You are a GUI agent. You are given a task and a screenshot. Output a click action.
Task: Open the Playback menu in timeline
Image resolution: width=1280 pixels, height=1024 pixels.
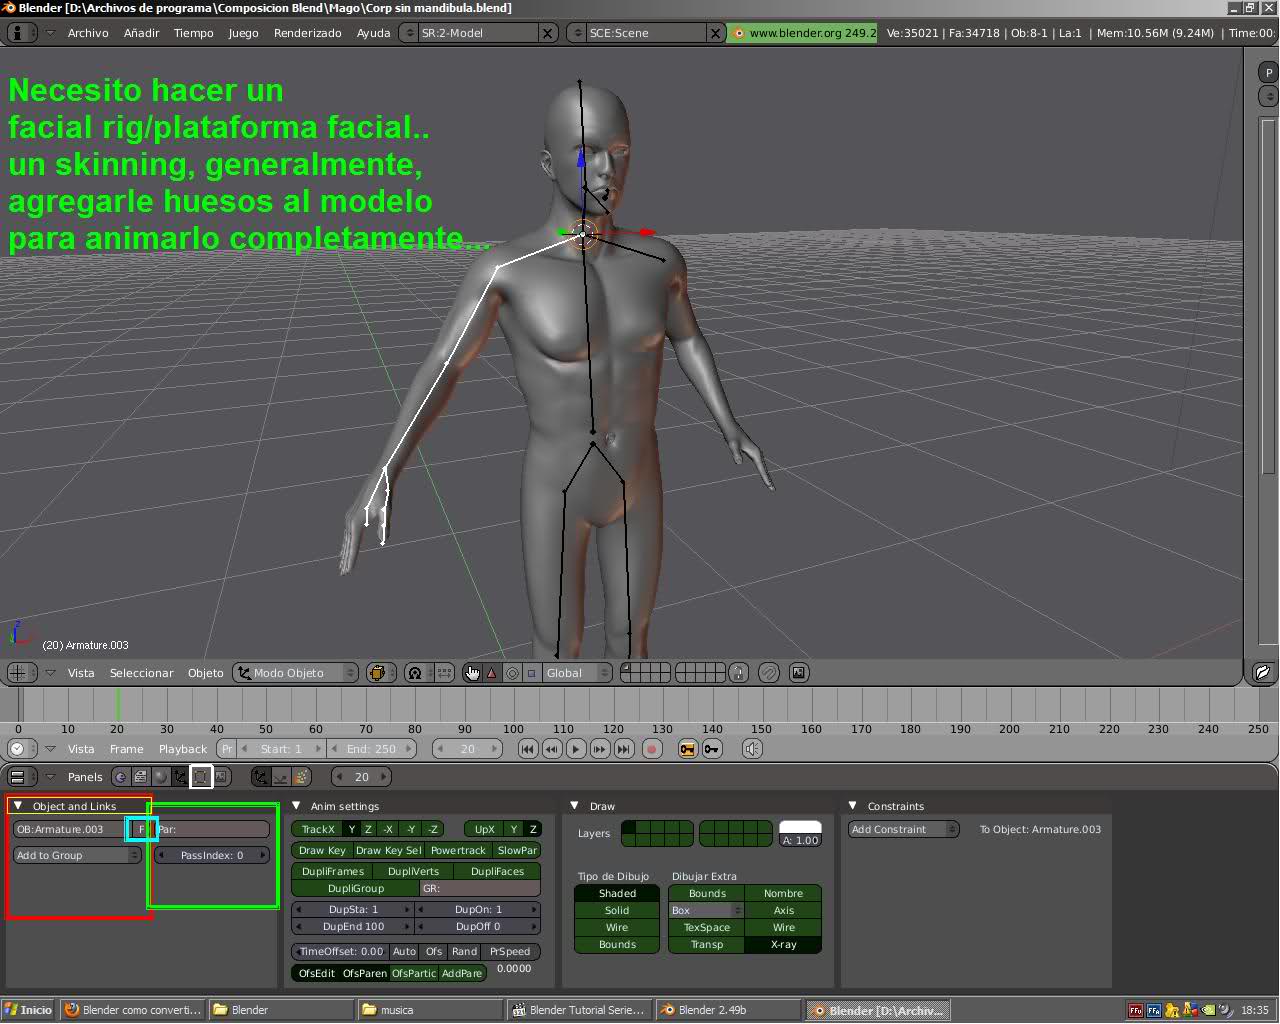point(182,749)
